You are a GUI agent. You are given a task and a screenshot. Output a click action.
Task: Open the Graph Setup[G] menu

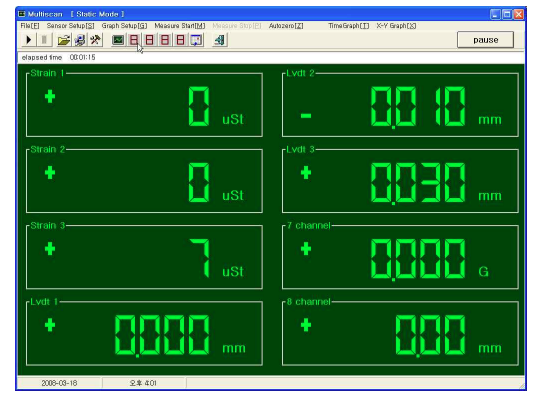(124, 26)
